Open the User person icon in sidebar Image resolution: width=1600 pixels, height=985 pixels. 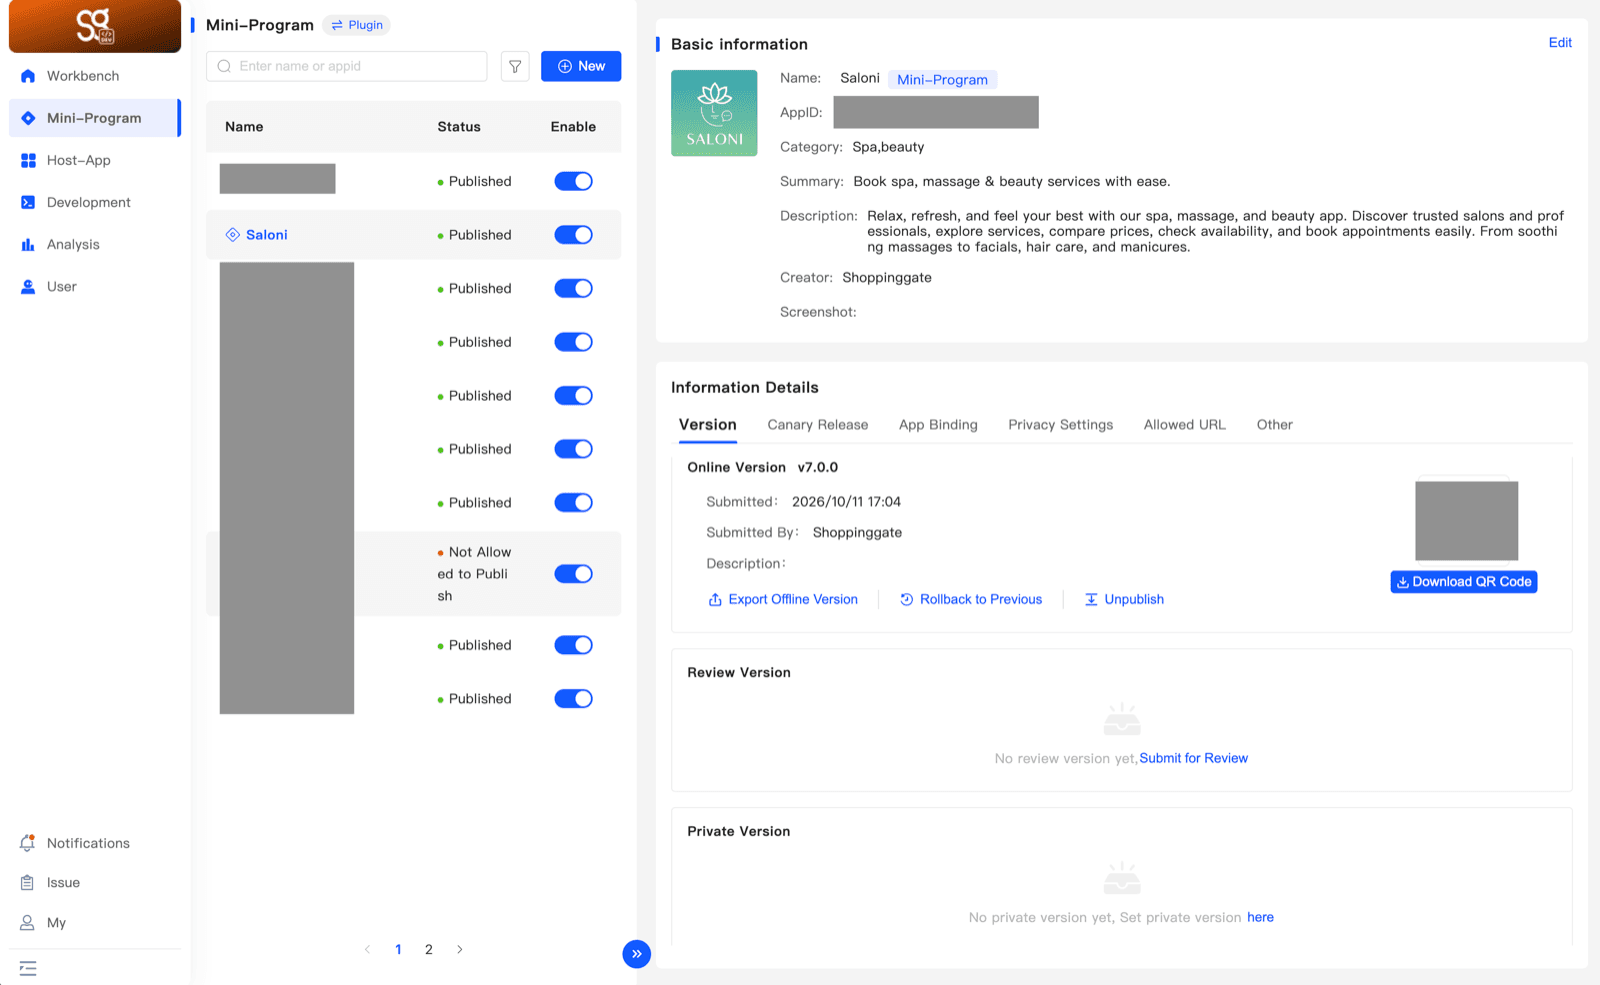28,286
